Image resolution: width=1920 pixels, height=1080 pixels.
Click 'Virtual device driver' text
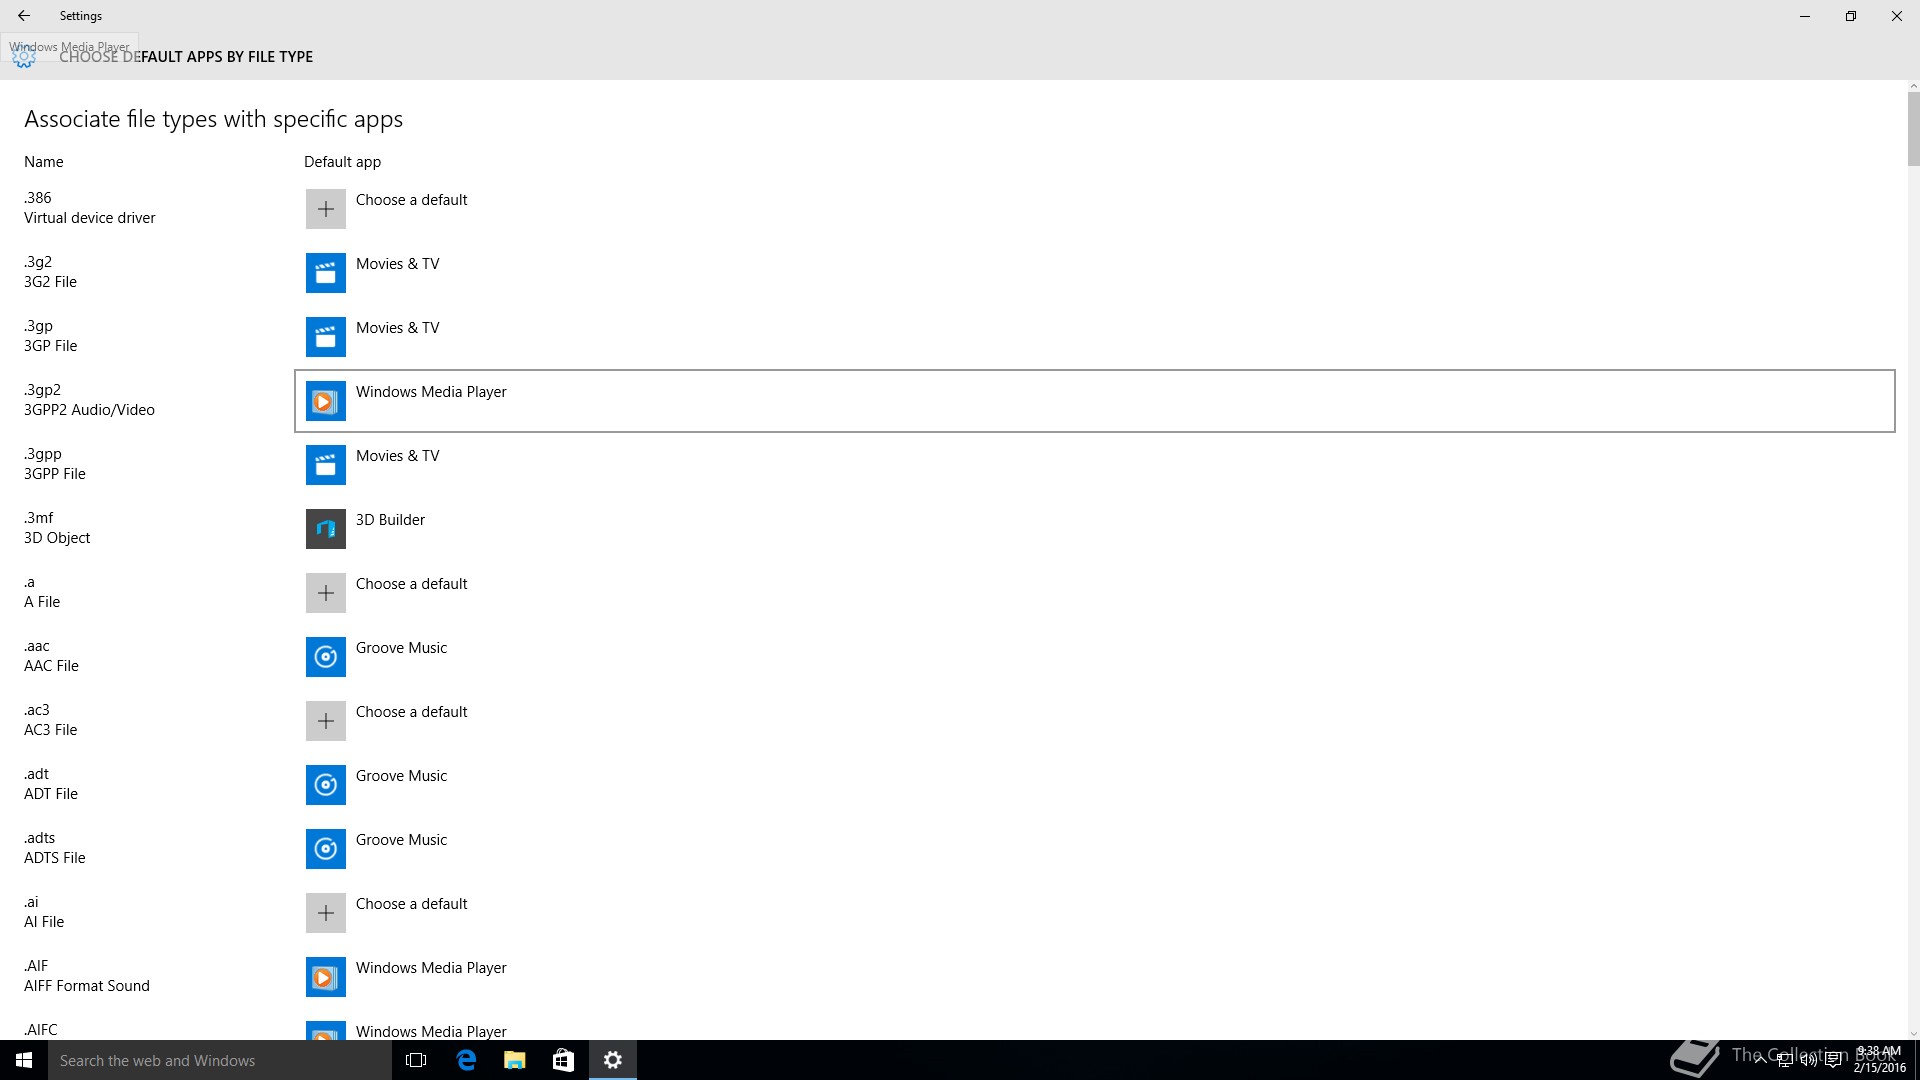90,218
